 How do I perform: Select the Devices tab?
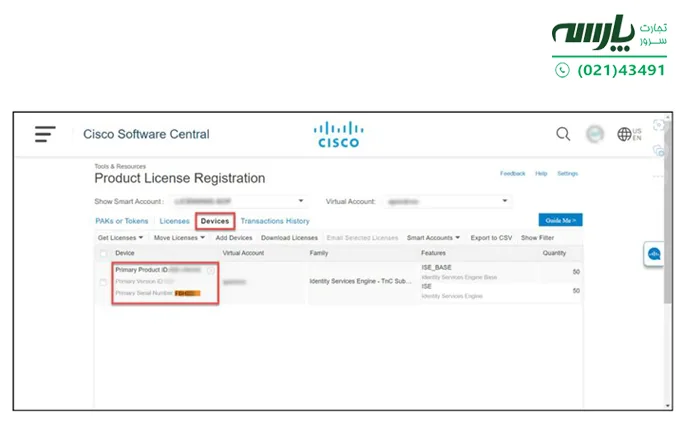(x=215, y=221)
